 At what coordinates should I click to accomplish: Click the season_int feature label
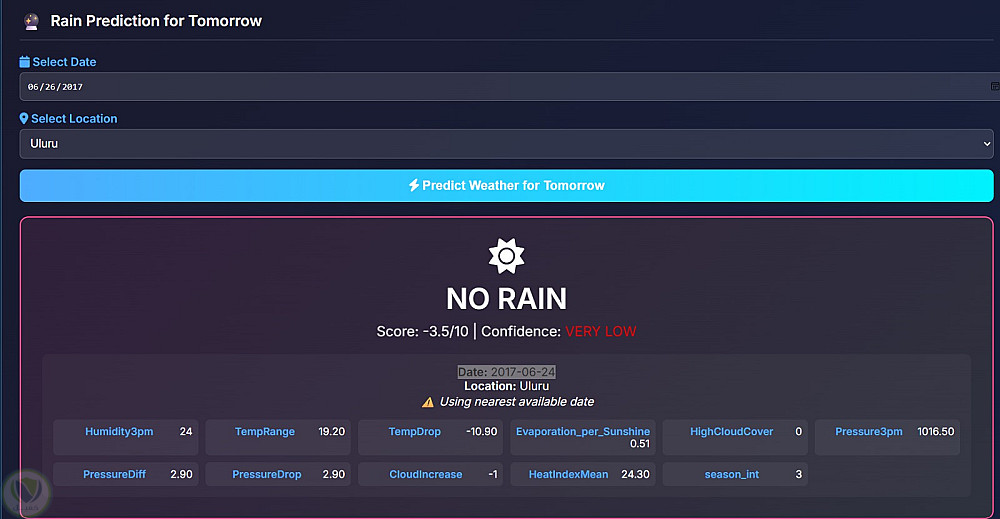pos(732,474)
